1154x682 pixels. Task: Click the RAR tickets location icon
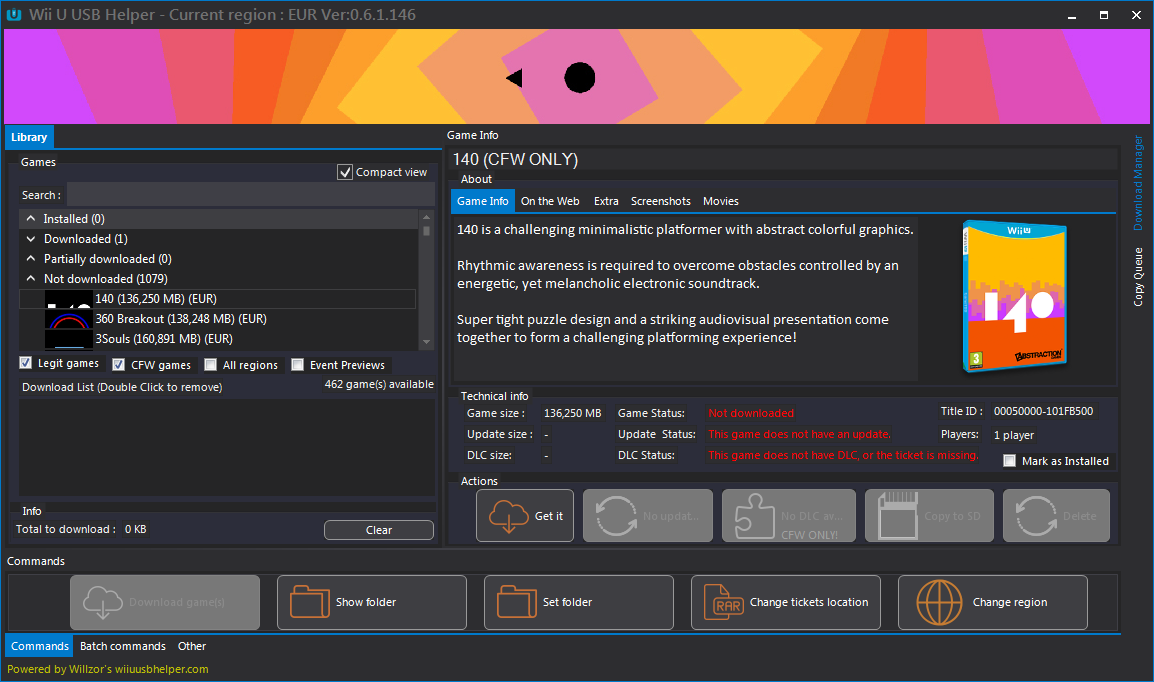pyautogui.click(x=723, y=602)
